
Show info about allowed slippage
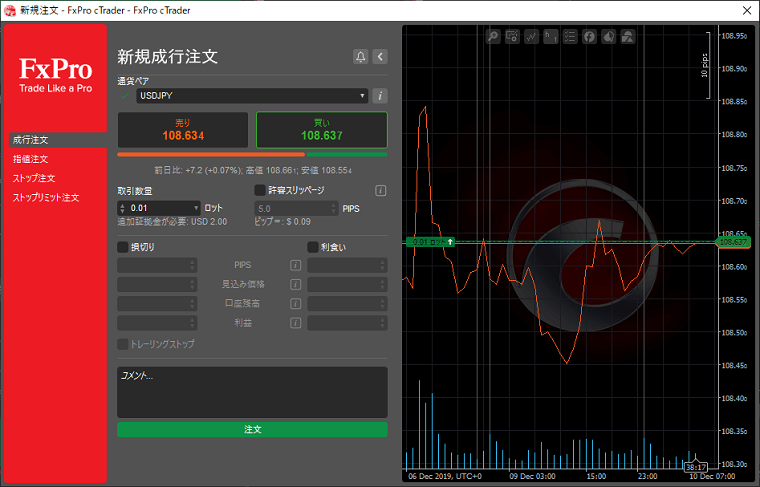pyautogui.click(x=380, y=190)
